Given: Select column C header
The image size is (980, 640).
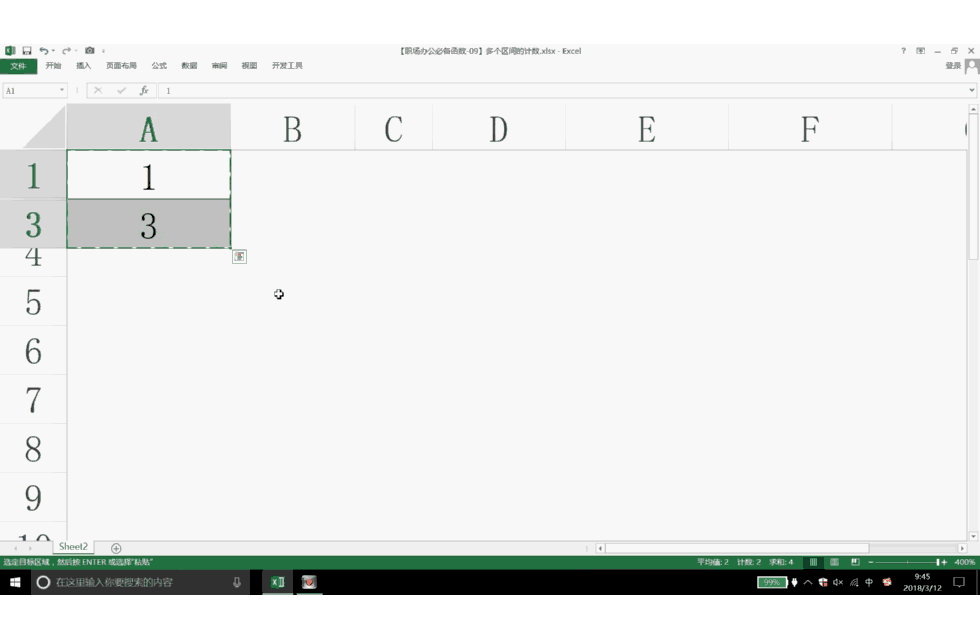Looking at the screenshot, I should pos(393,128).
